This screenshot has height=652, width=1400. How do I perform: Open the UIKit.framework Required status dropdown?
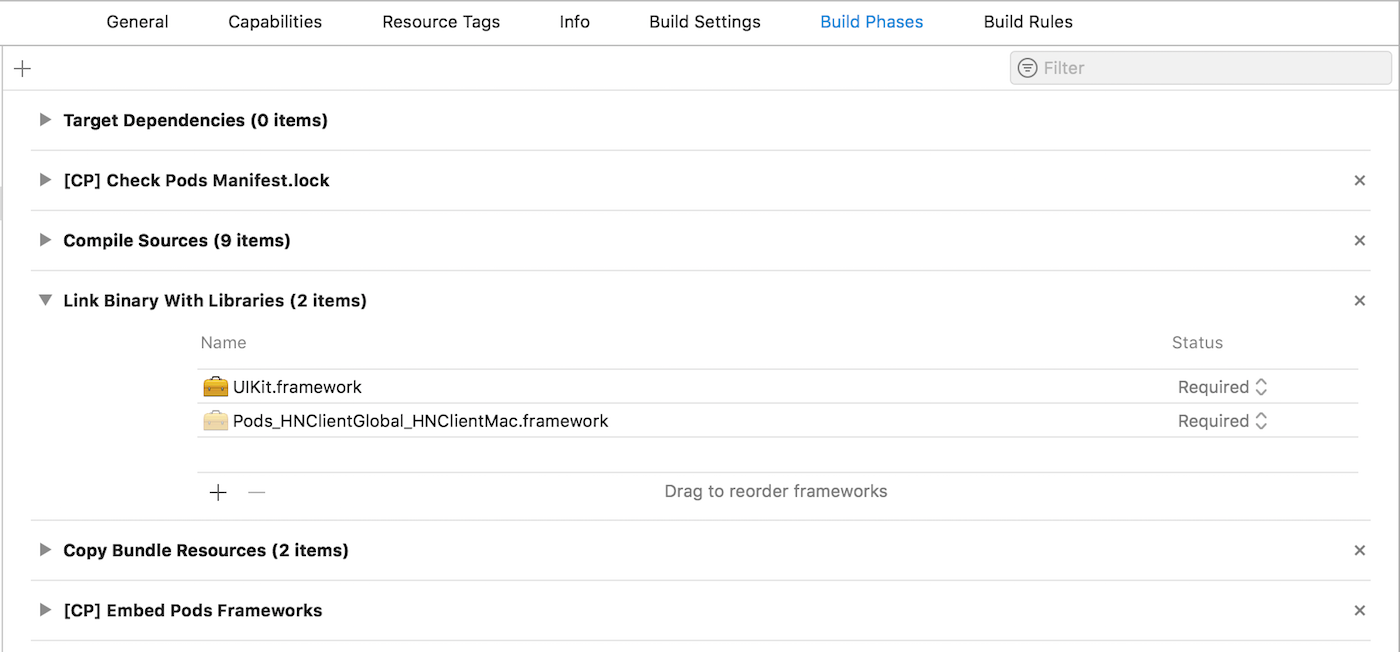pyautogui.click(x=1223, y=387)
